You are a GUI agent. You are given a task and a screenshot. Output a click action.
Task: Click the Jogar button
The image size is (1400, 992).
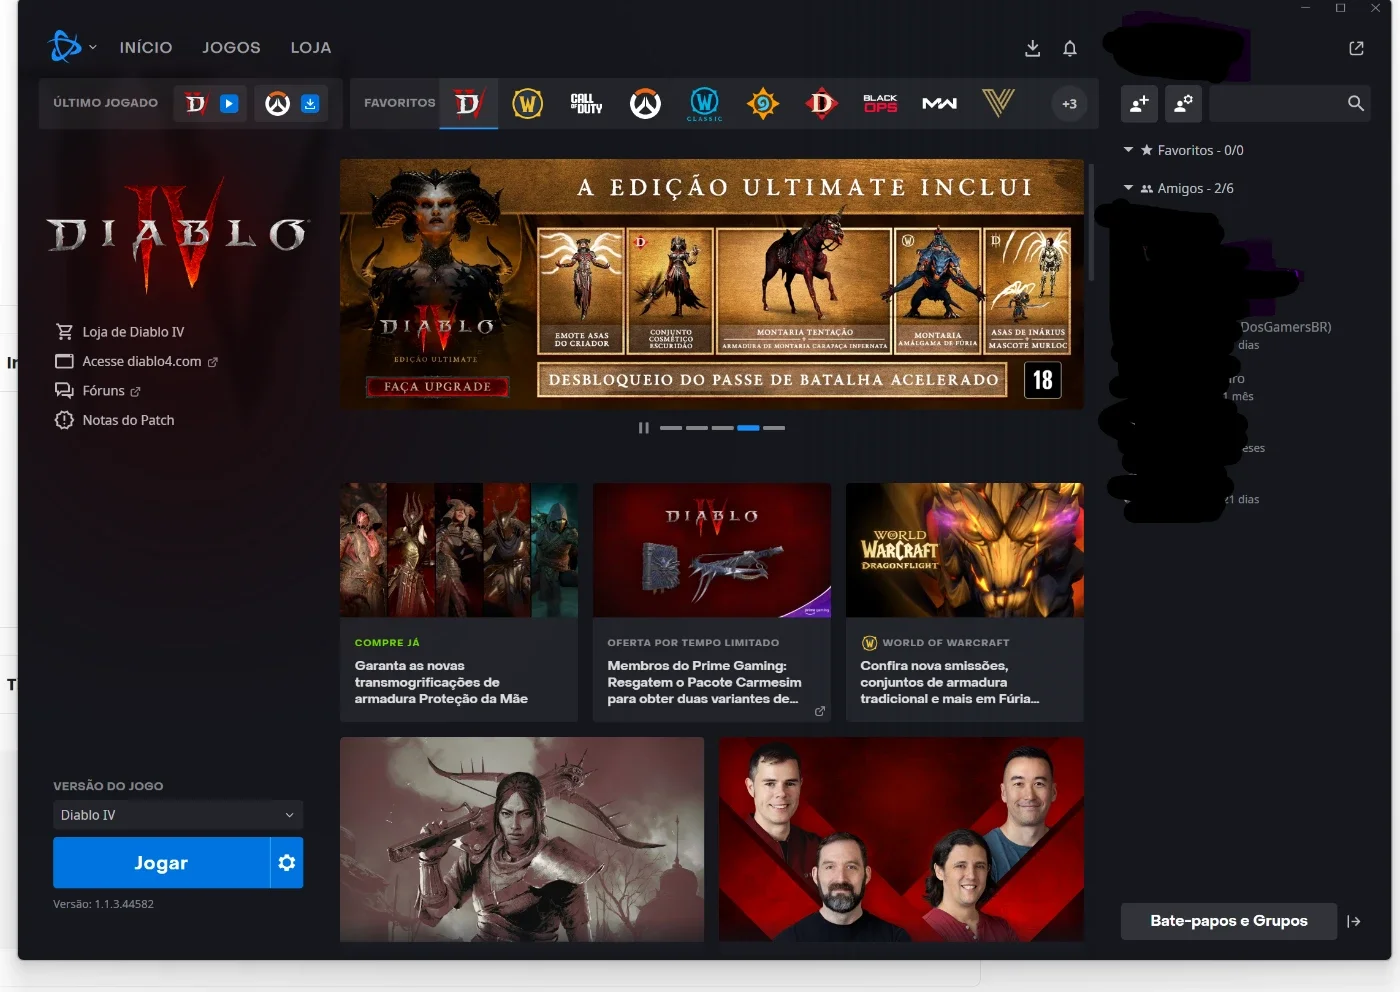(161, 863)
